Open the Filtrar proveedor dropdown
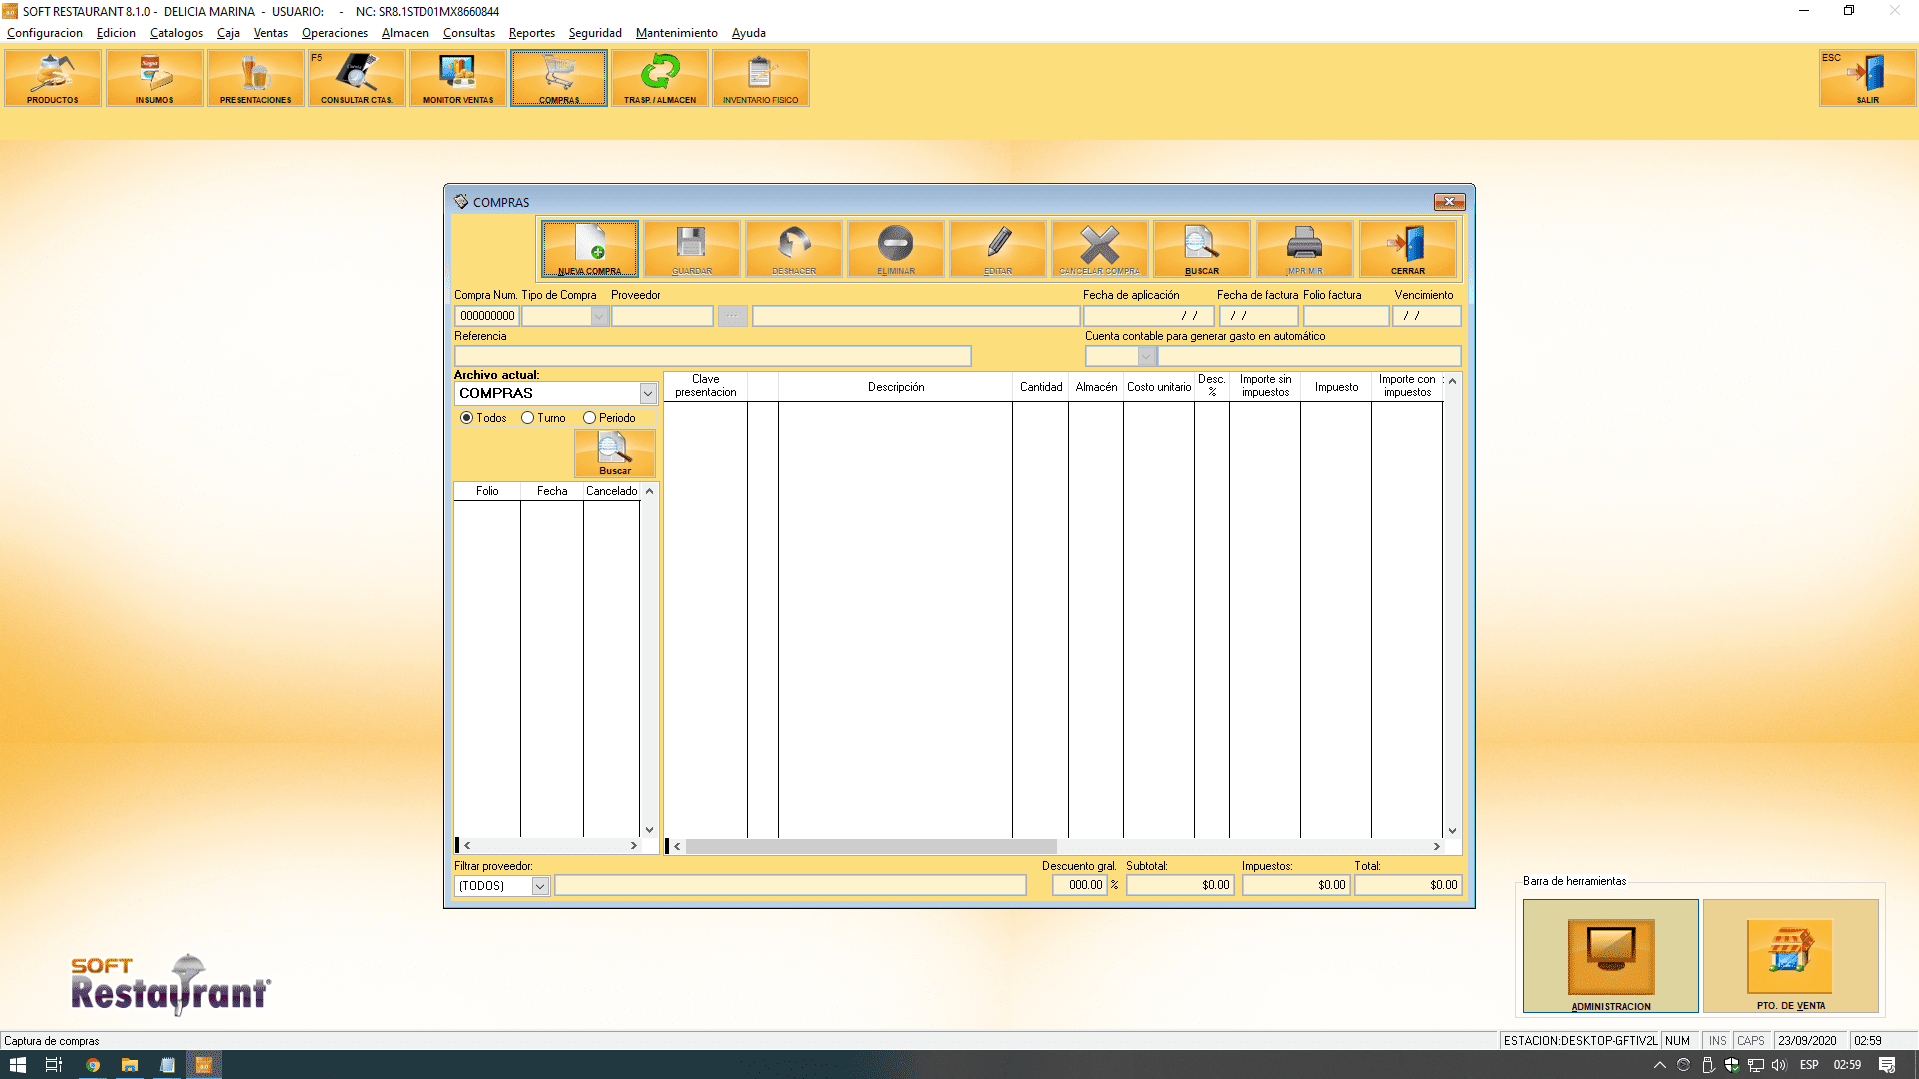Image resolution: width=1919 pixels, height=1079 pixels. [x=540, y=886]
